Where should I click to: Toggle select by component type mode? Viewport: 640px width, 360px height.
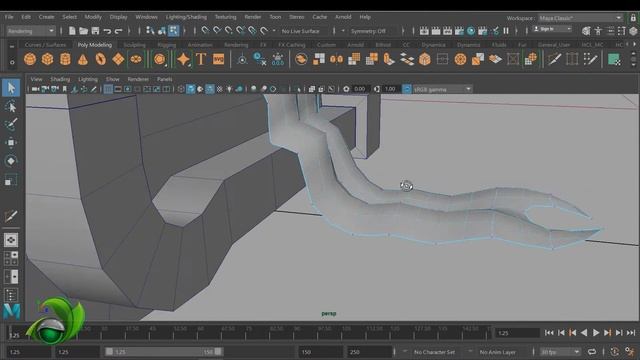pyautogui.click(x=173, y=31)
